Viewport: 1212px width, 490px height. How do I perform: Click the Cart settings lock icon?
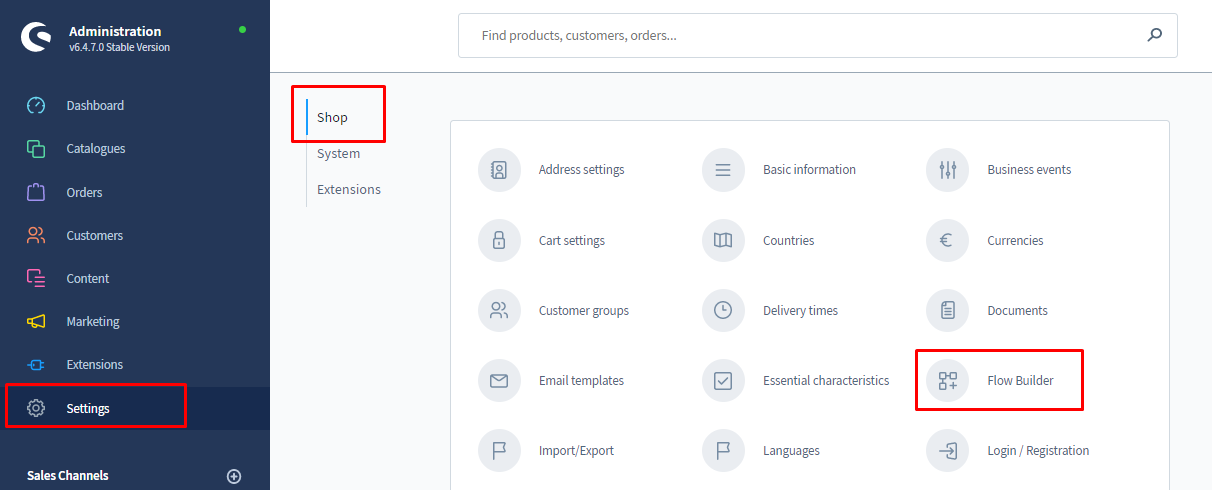tap(499, 240)
